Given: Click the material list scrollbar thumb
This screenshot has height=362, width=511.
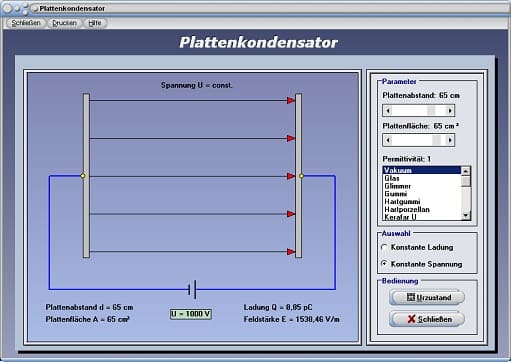Looking at the screenshot, I should (466, 181).
